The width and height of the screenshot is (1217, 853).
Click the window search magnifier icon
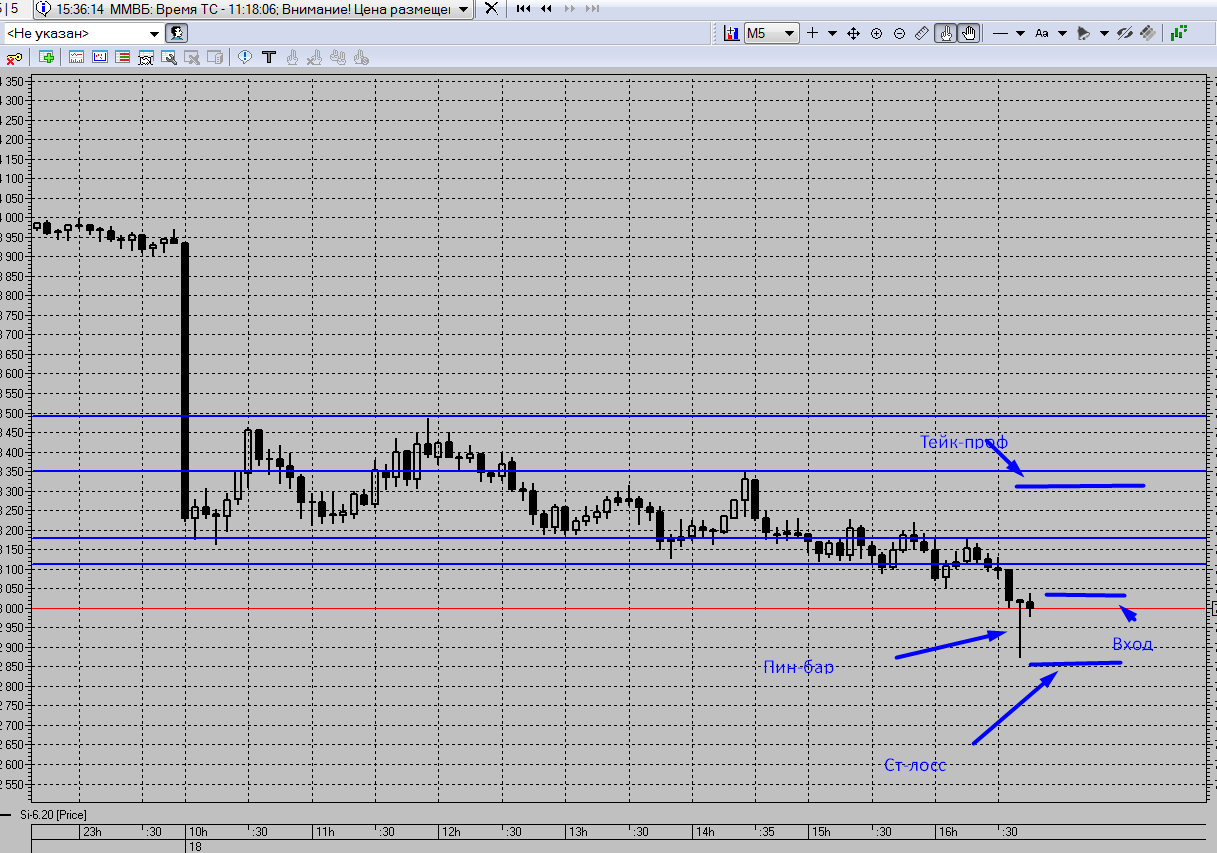[169, 58]
